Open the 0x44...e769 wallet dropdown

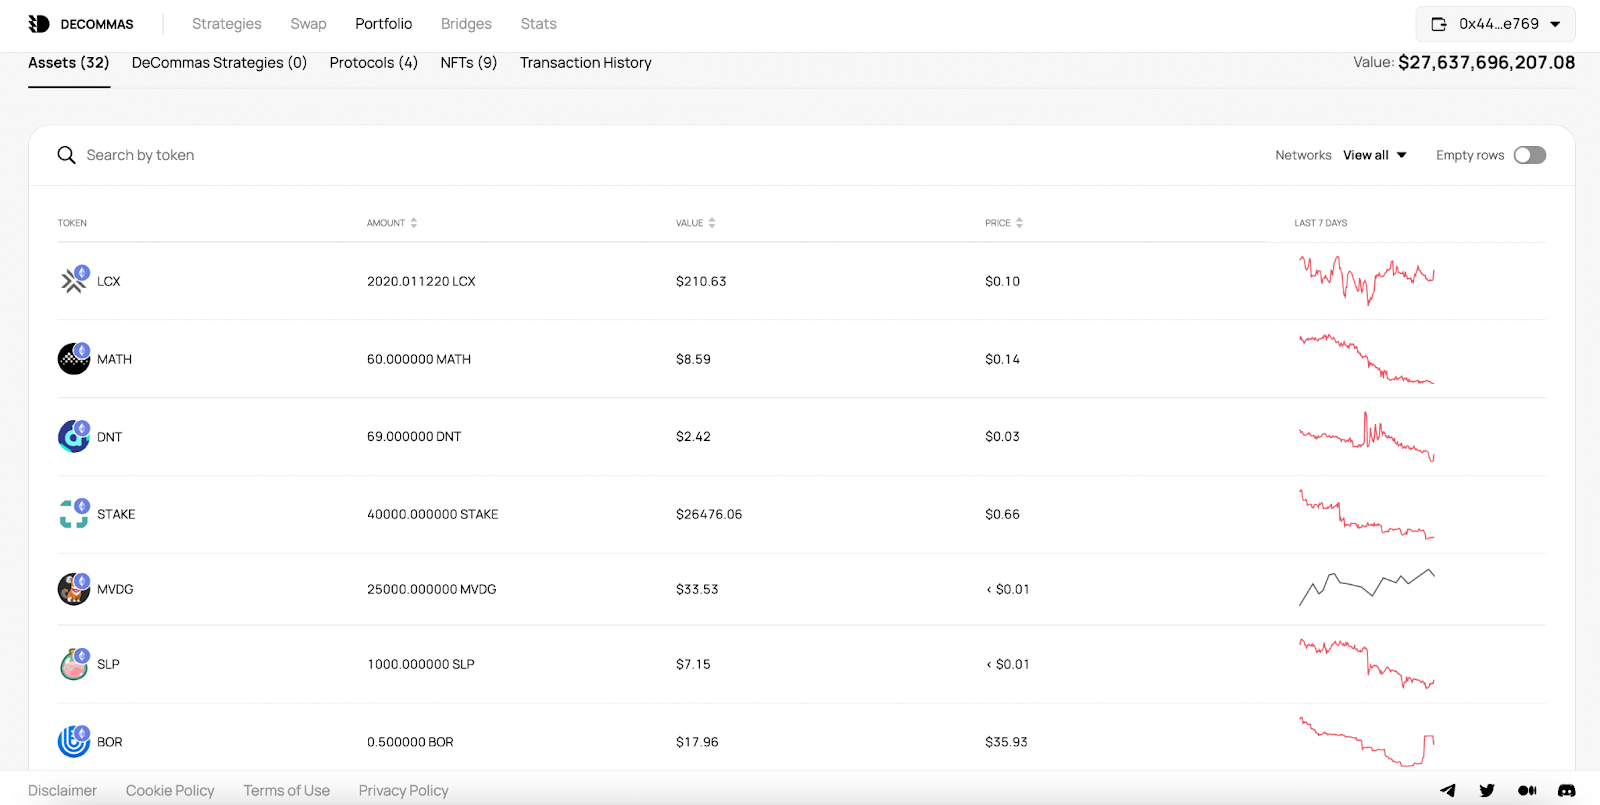pyautogui.click(x=1495, y=24)
